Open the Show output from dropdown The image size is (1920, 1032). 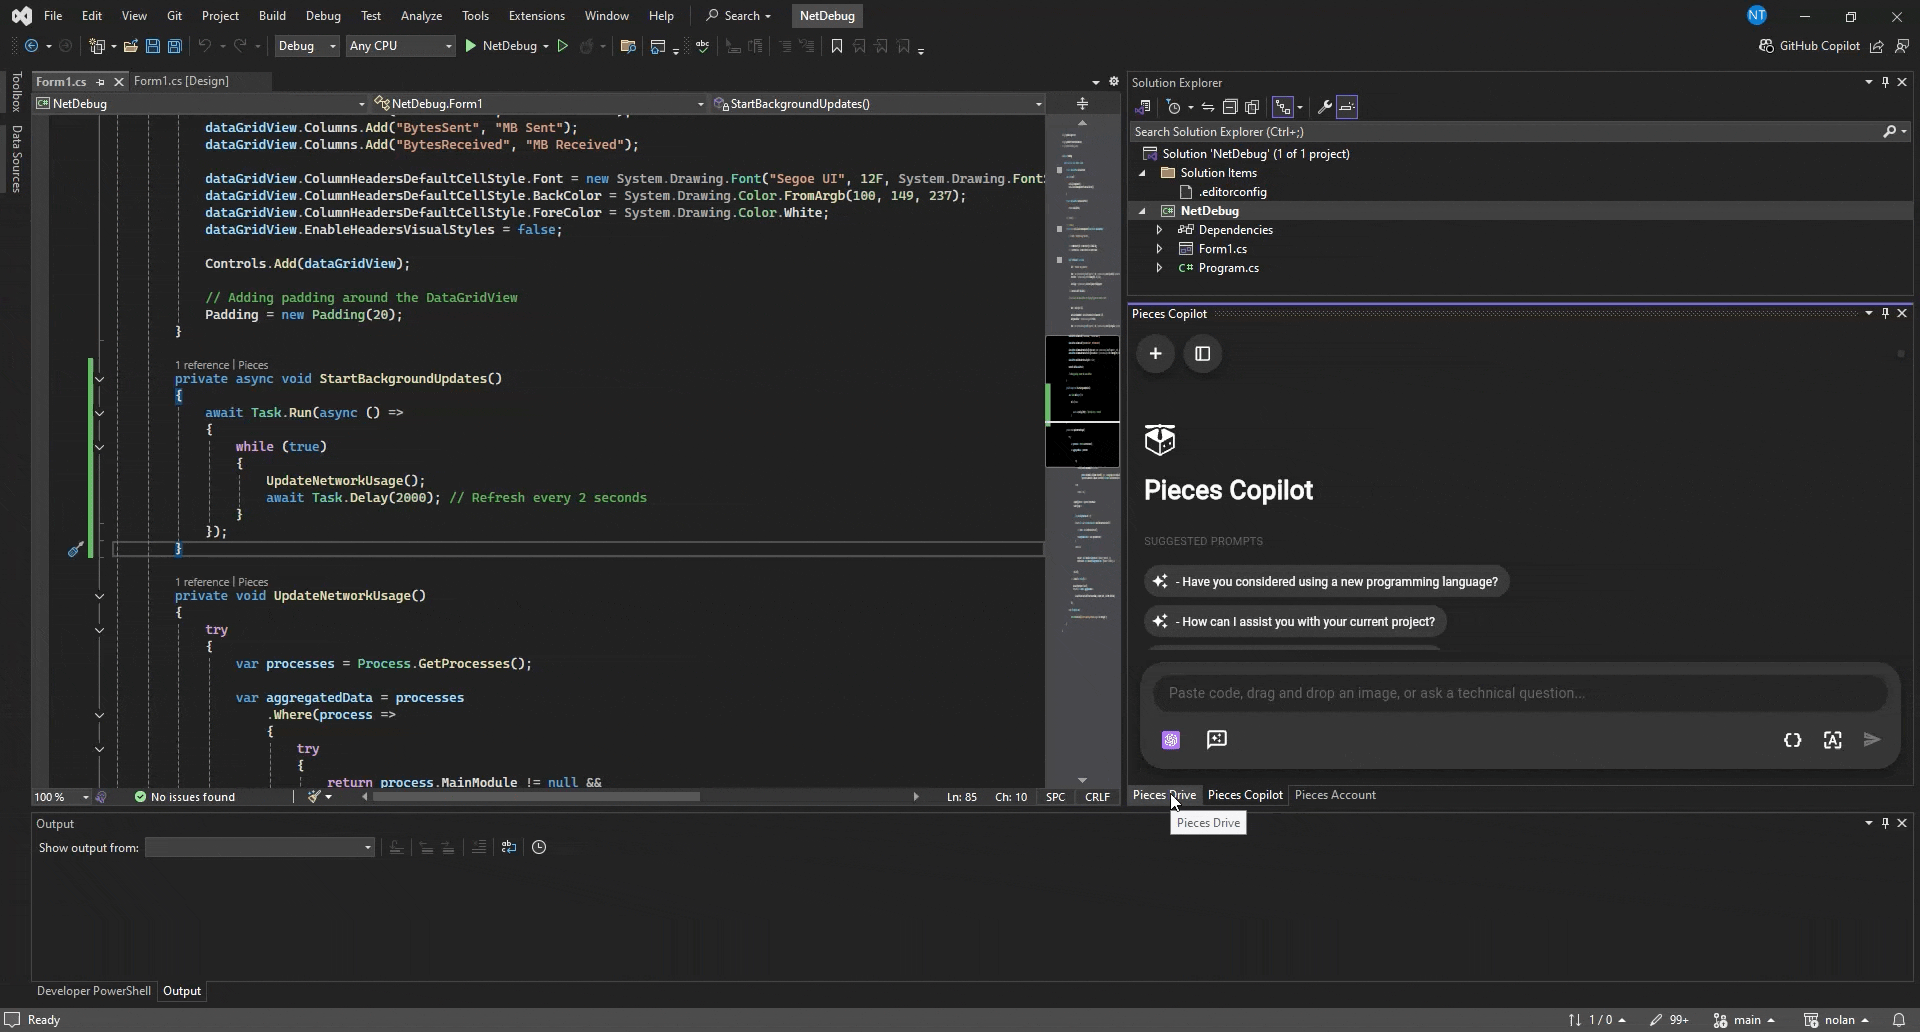tap(260, 848)
